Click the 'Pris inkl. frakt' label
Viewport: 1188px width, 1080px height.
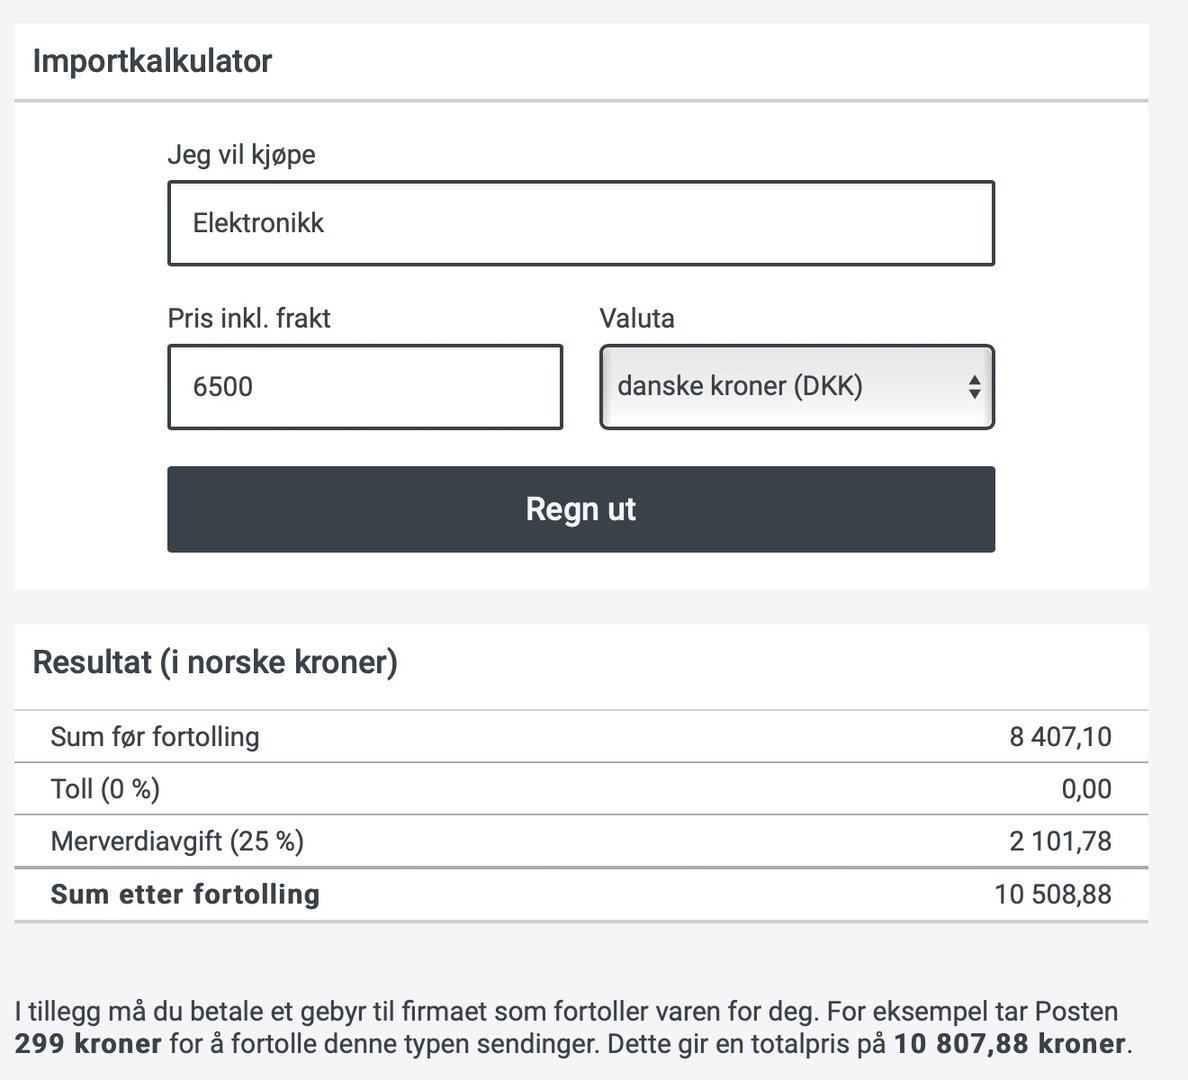(x=249, y=319)
